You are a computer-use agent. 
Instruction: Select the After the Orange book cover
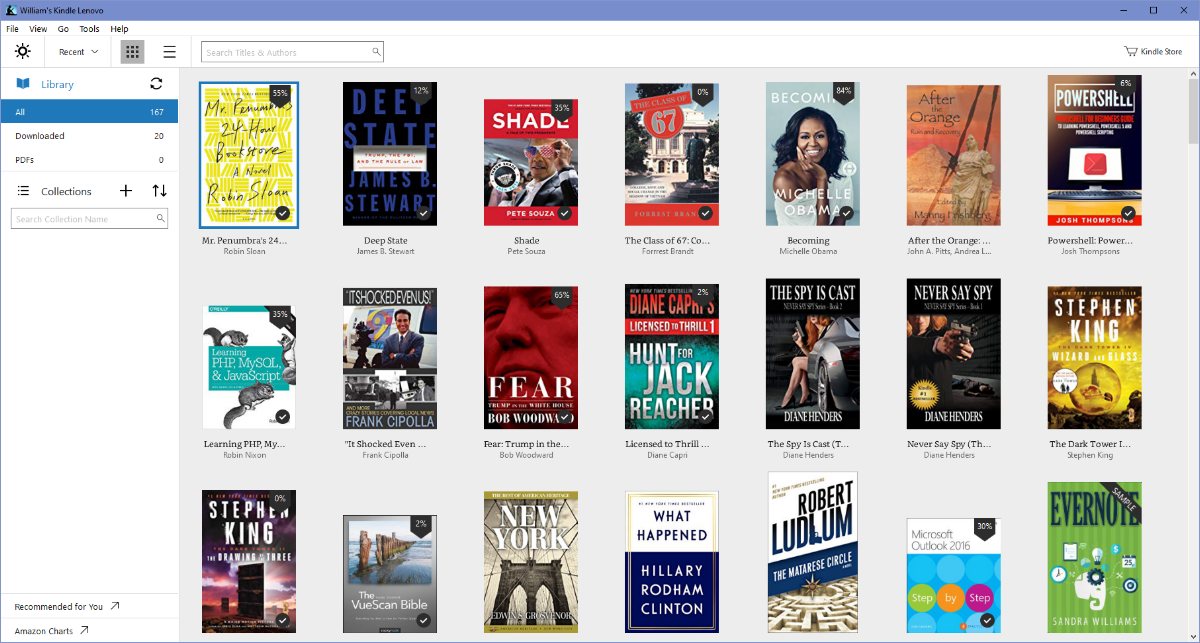tap(954, 155)
